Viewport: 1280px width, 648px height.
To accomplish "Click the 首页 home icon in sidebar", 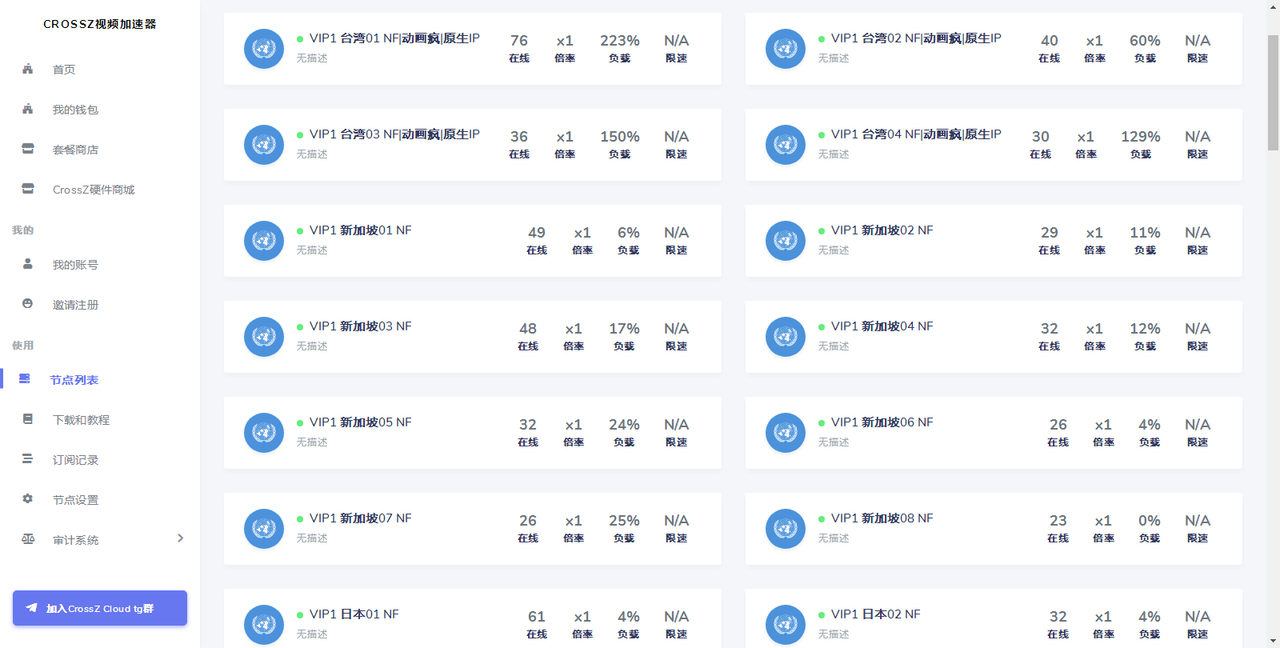I will pos(28,69).
